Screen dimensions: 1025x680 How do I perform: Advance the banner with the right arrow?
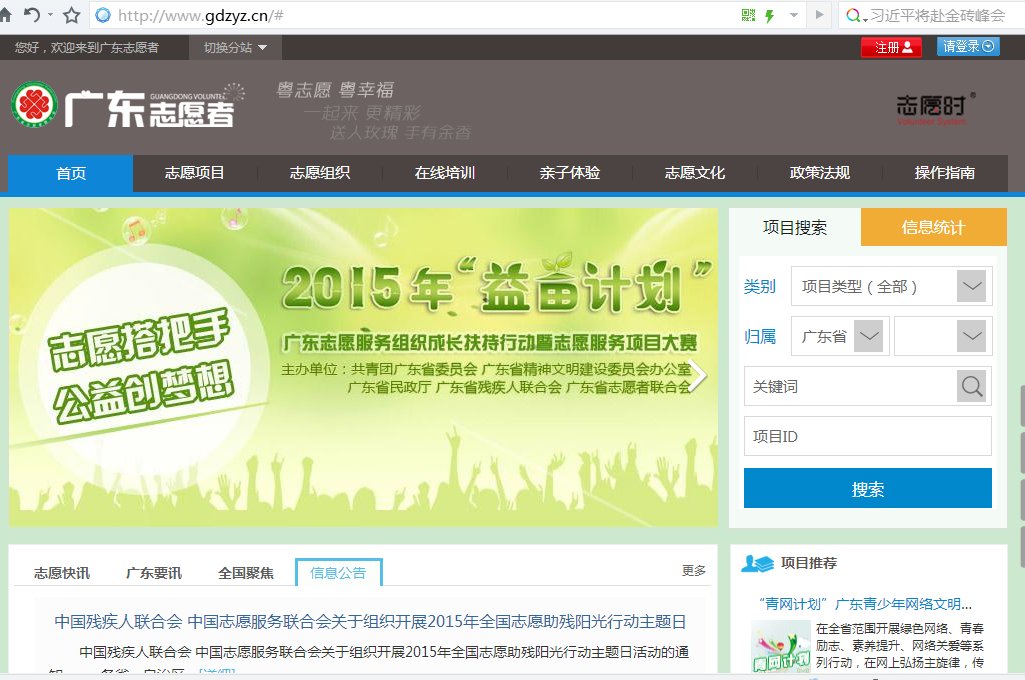point(700,375)
